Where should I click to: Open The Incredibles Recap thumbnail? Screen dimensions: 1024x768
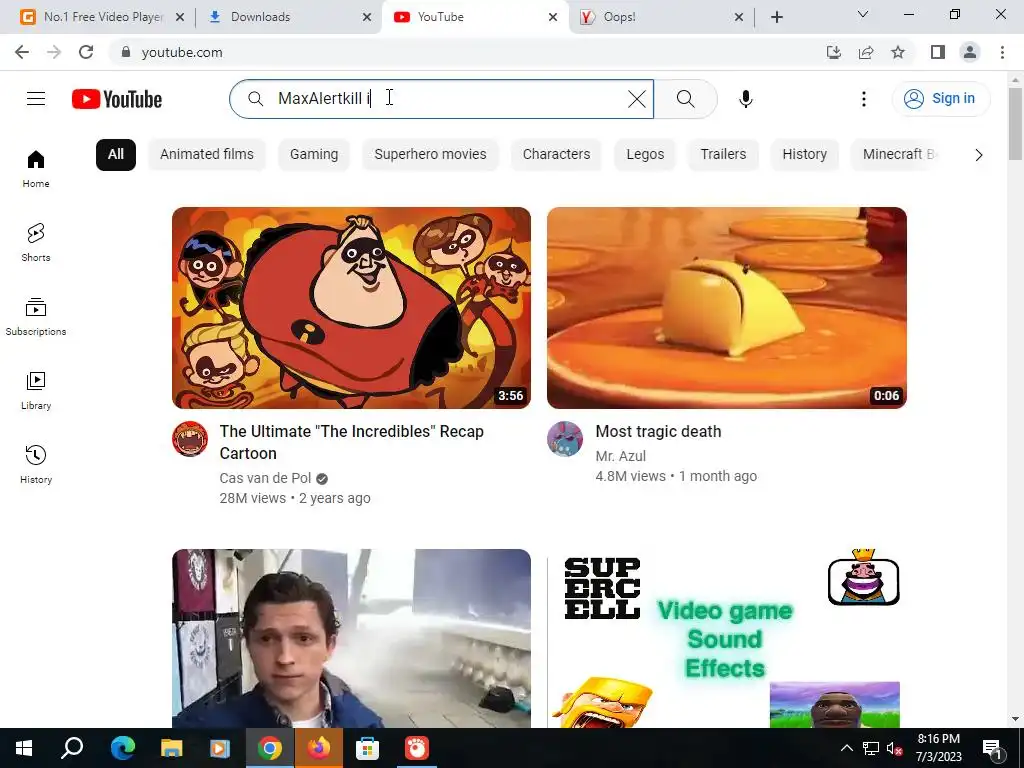click(351, 308)
